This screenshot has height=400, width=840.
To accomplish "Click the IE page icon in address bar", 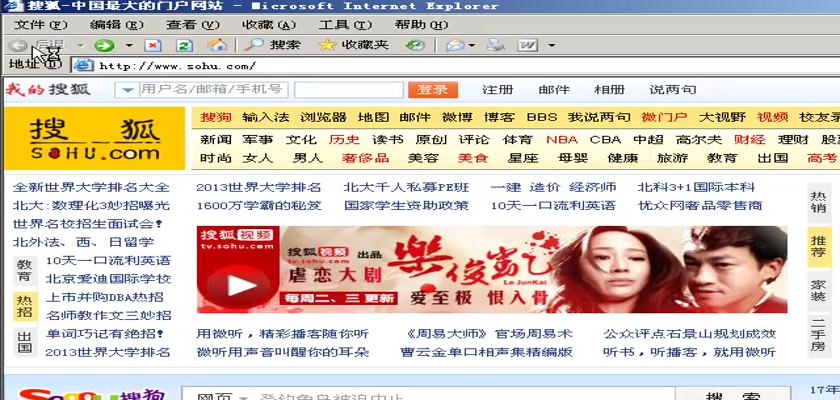I will [84, 65].
